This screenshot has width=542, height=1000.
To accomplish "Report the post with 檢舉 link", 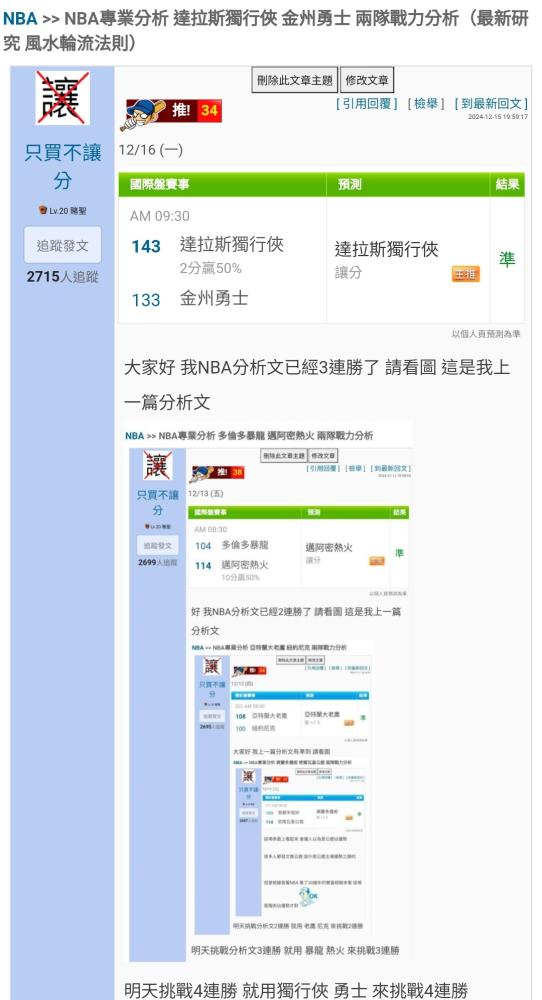I will pyautogui.click(x=426, y=103).
